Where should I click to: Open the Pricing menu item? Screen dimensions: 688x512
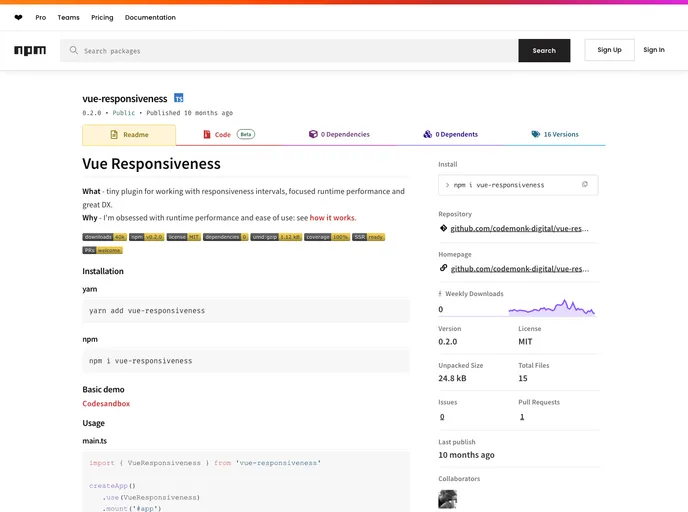tap(102, 18)
